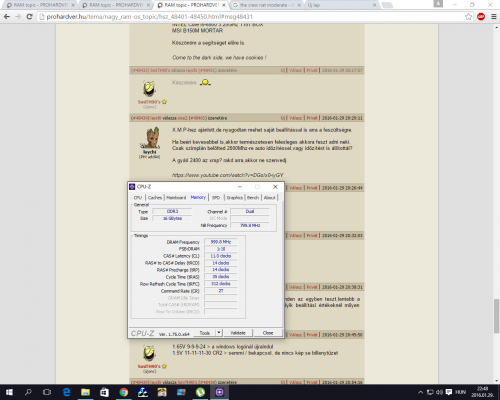Click the CAS# Latency value field
This screenshot has height=400, width=500.
pos(221,256)
